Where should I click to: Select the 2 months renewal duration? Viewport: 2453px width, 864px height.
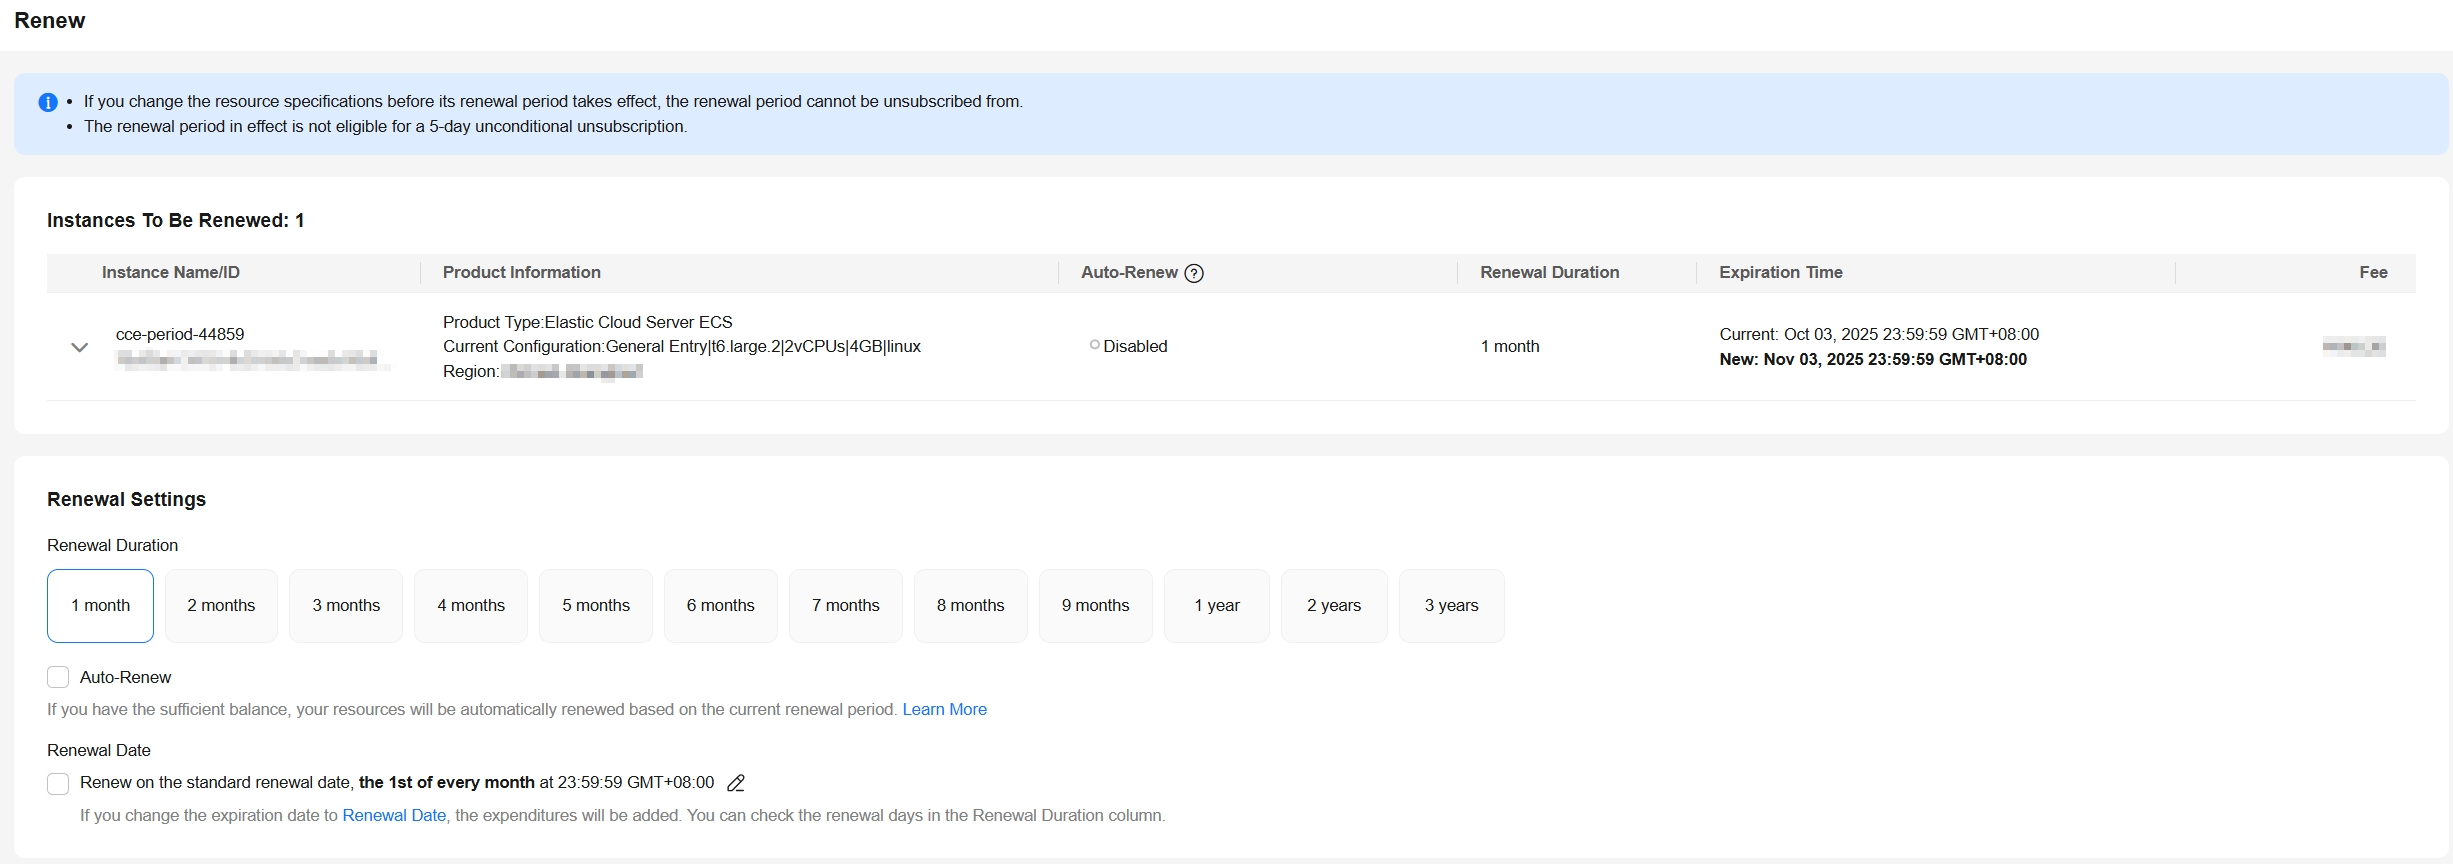[221, 606]
